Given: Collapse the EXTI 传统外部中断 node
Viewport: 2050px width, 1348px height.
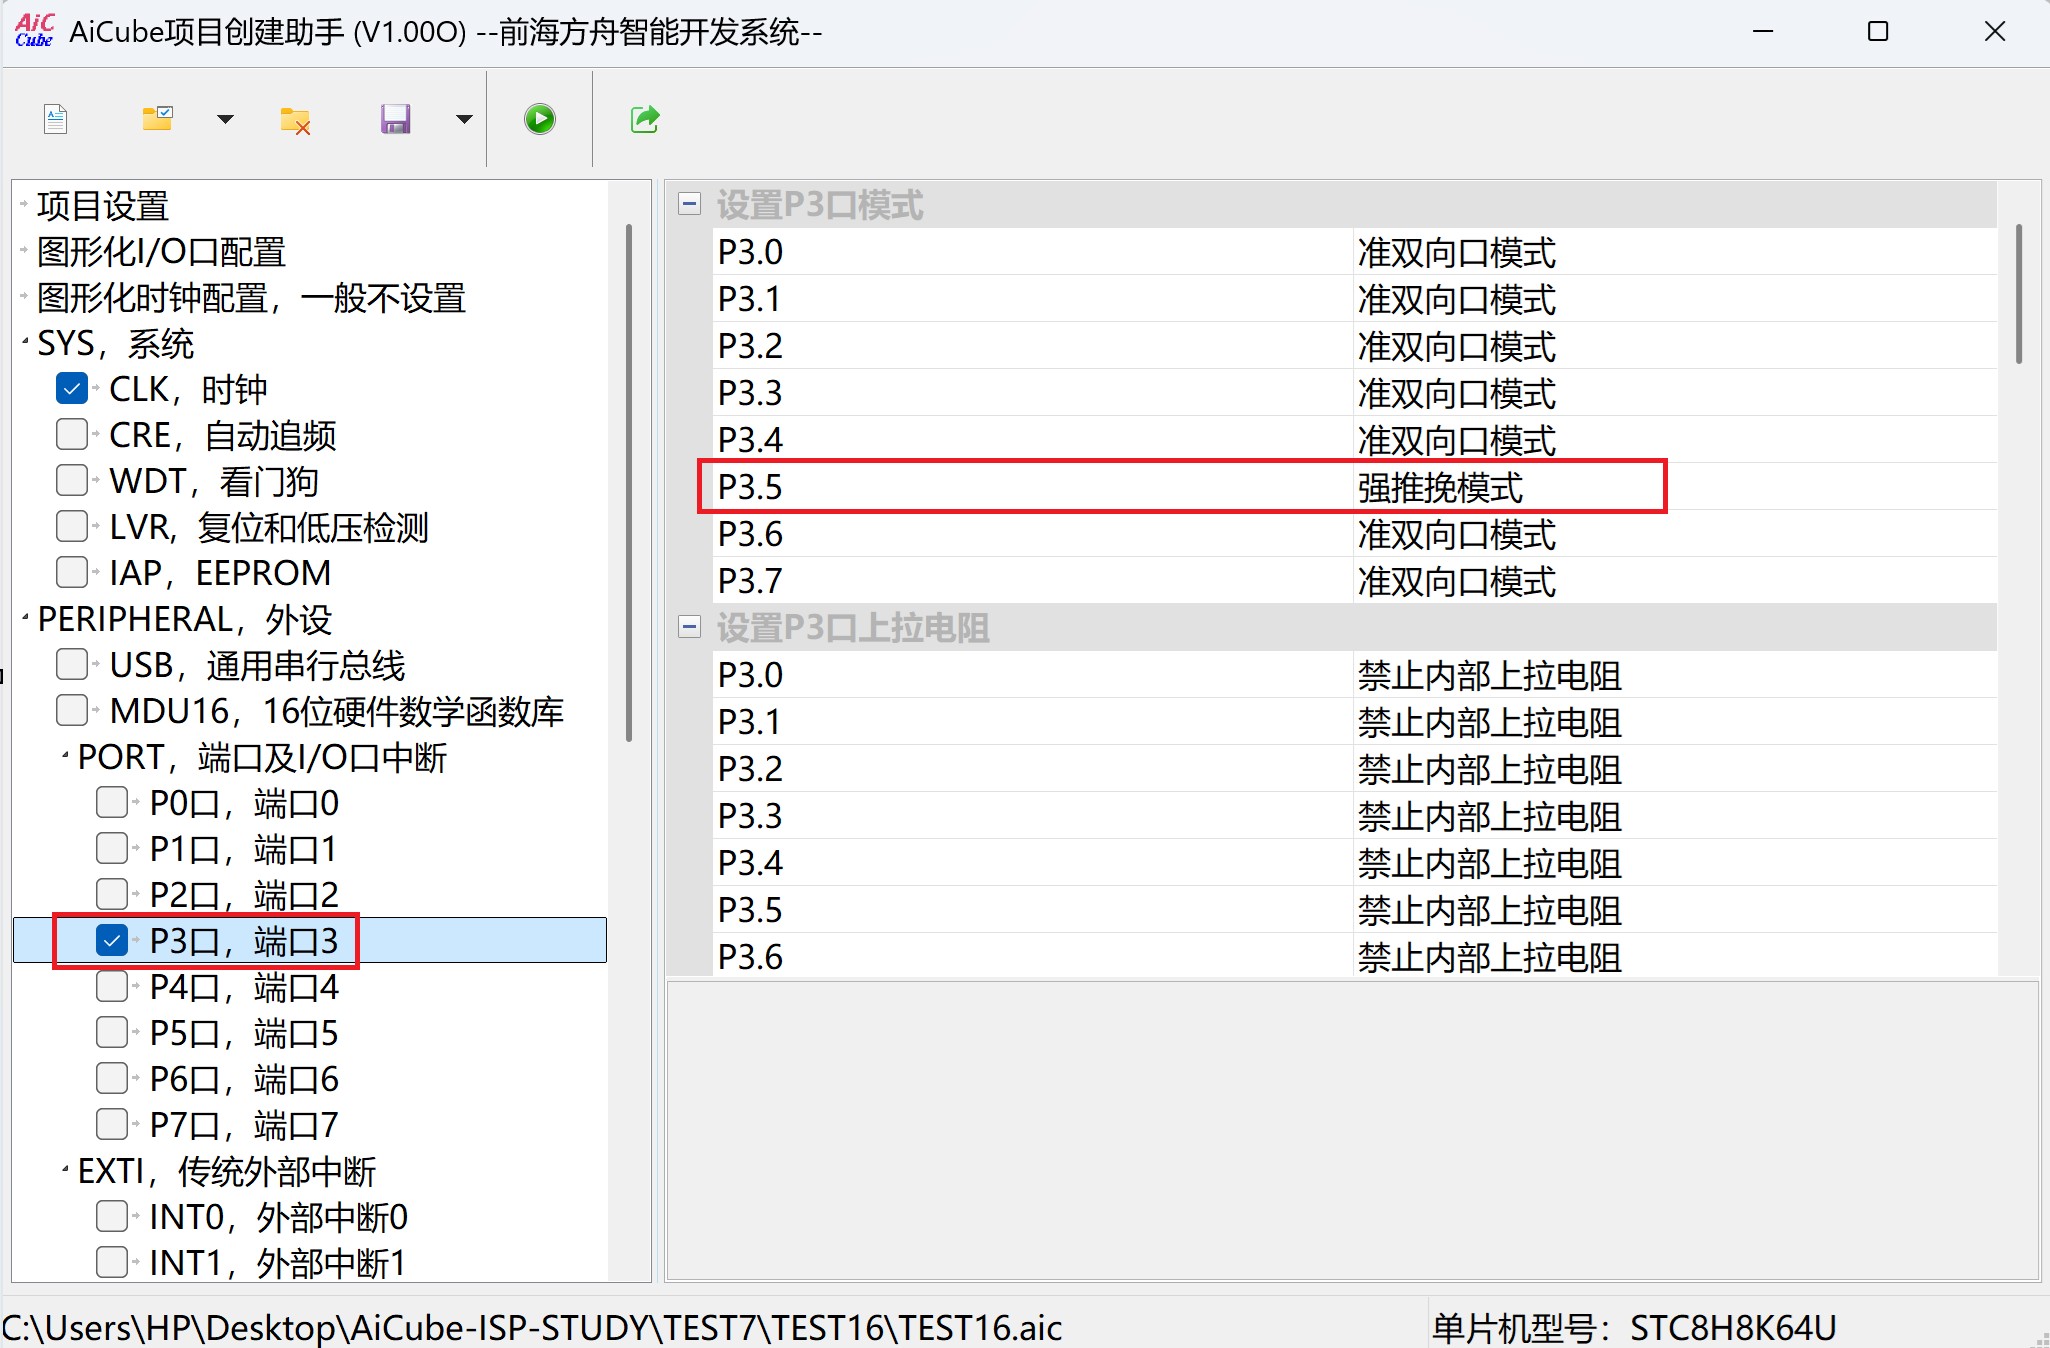Looking at the screenshot, I should (65, 1171).
